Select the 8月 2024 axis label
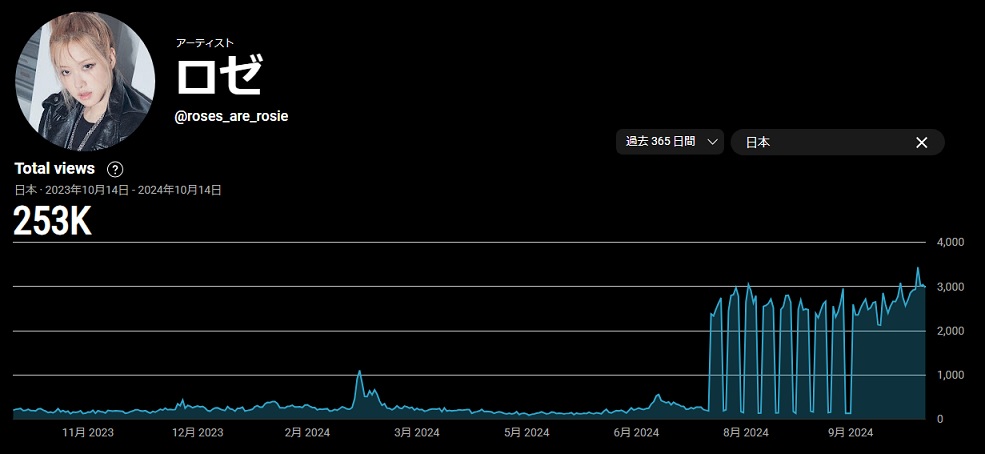 point(744,433)
